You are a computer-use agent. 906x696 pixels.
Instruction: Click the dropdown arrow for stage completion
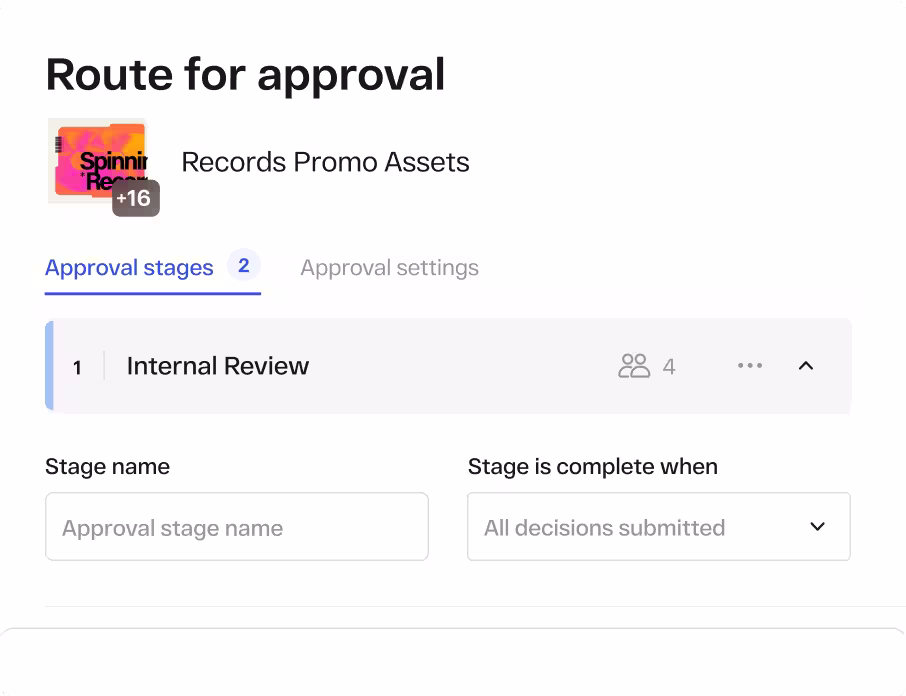(x=817, y=527)
